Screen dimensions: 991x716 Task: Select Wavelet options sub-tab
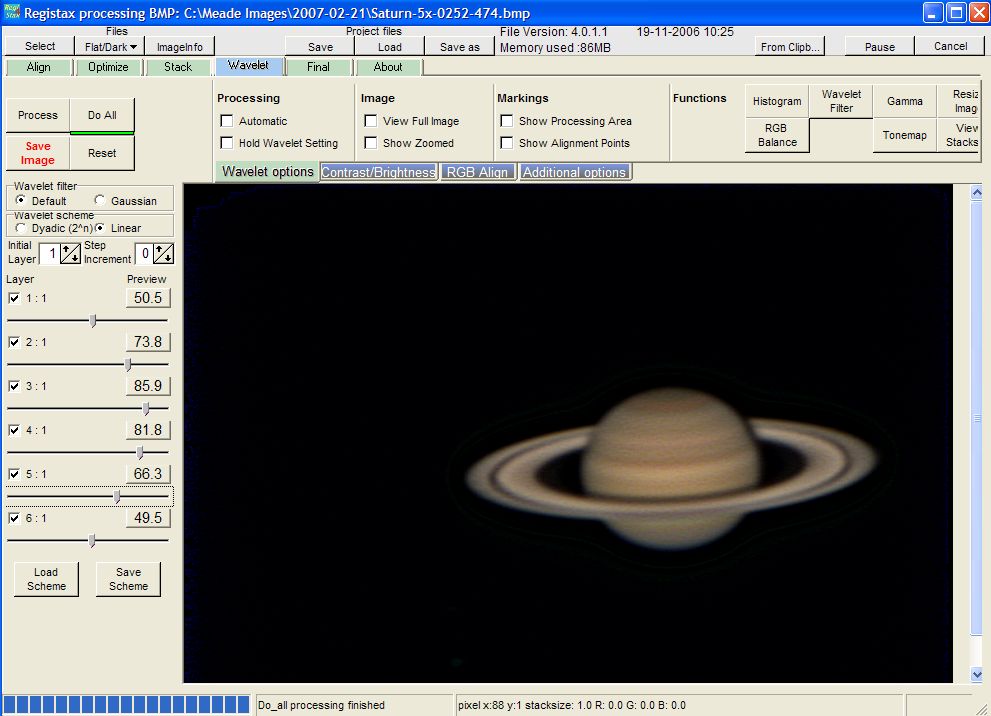click(267, 171)
